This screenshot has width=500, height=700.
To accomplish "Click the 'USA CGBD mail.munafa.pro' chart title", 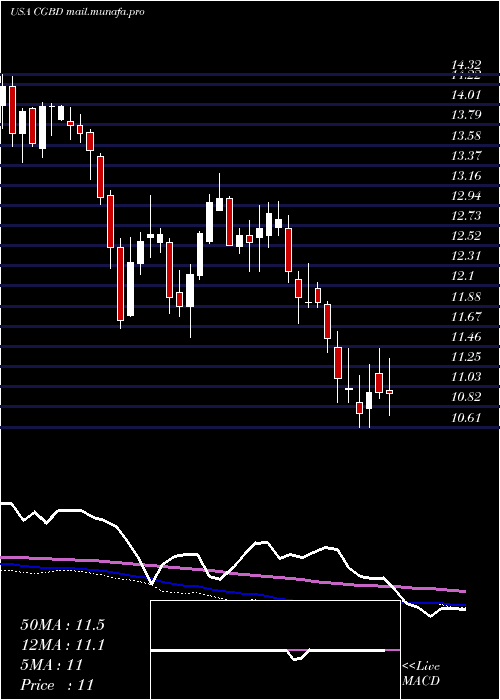I will pyautogui.click(x=77, y=12).
